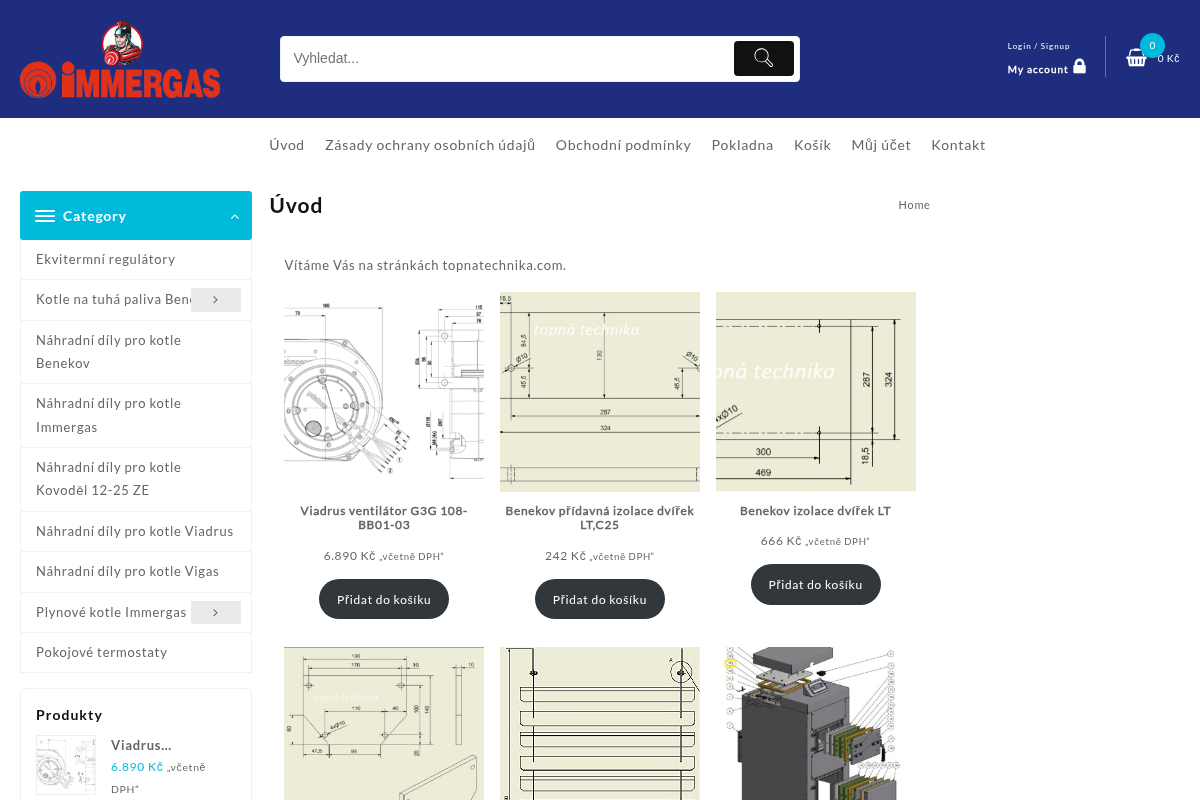Open Náhradní díly pro kotle Vigas
1200x800 pixels.
coord(127,571)
